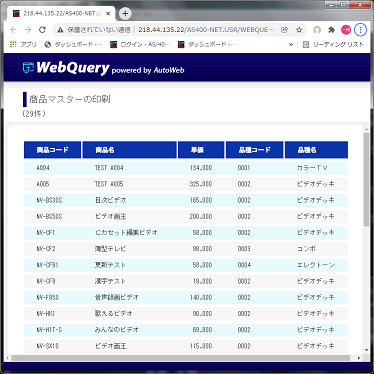This screenshot has height=374, width=374.
Task: Click category code 0004
Action: (244, 265)
